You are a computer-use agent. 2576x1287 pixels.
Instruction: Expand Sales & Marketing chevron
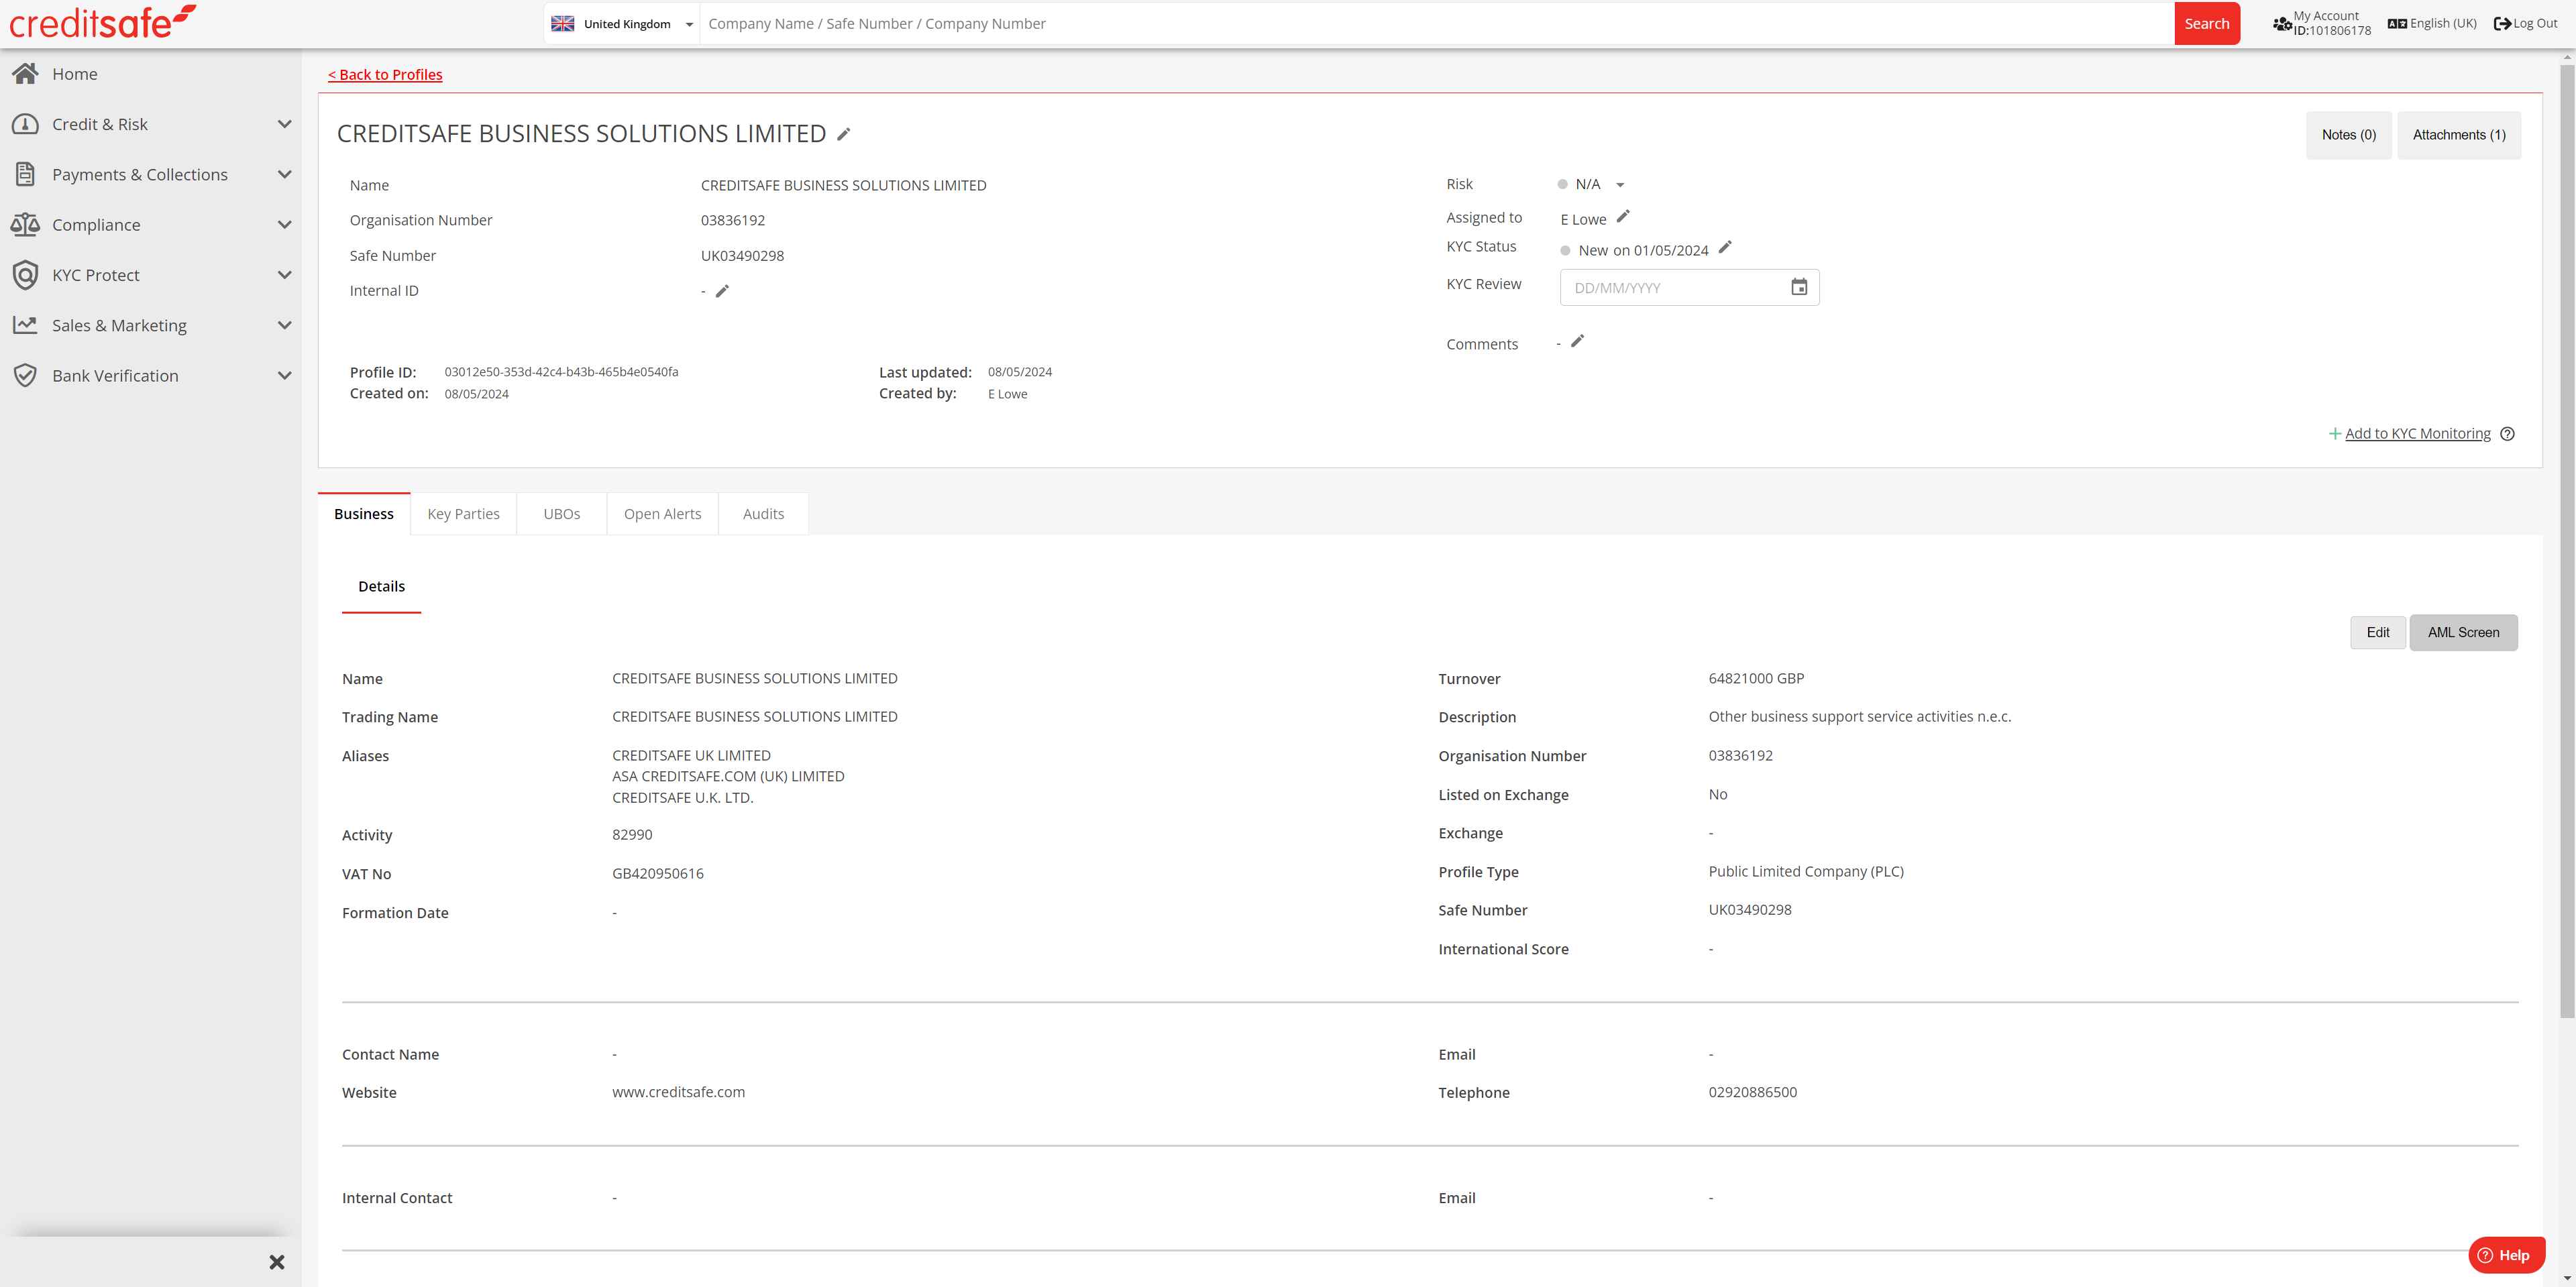coord(284,325)
